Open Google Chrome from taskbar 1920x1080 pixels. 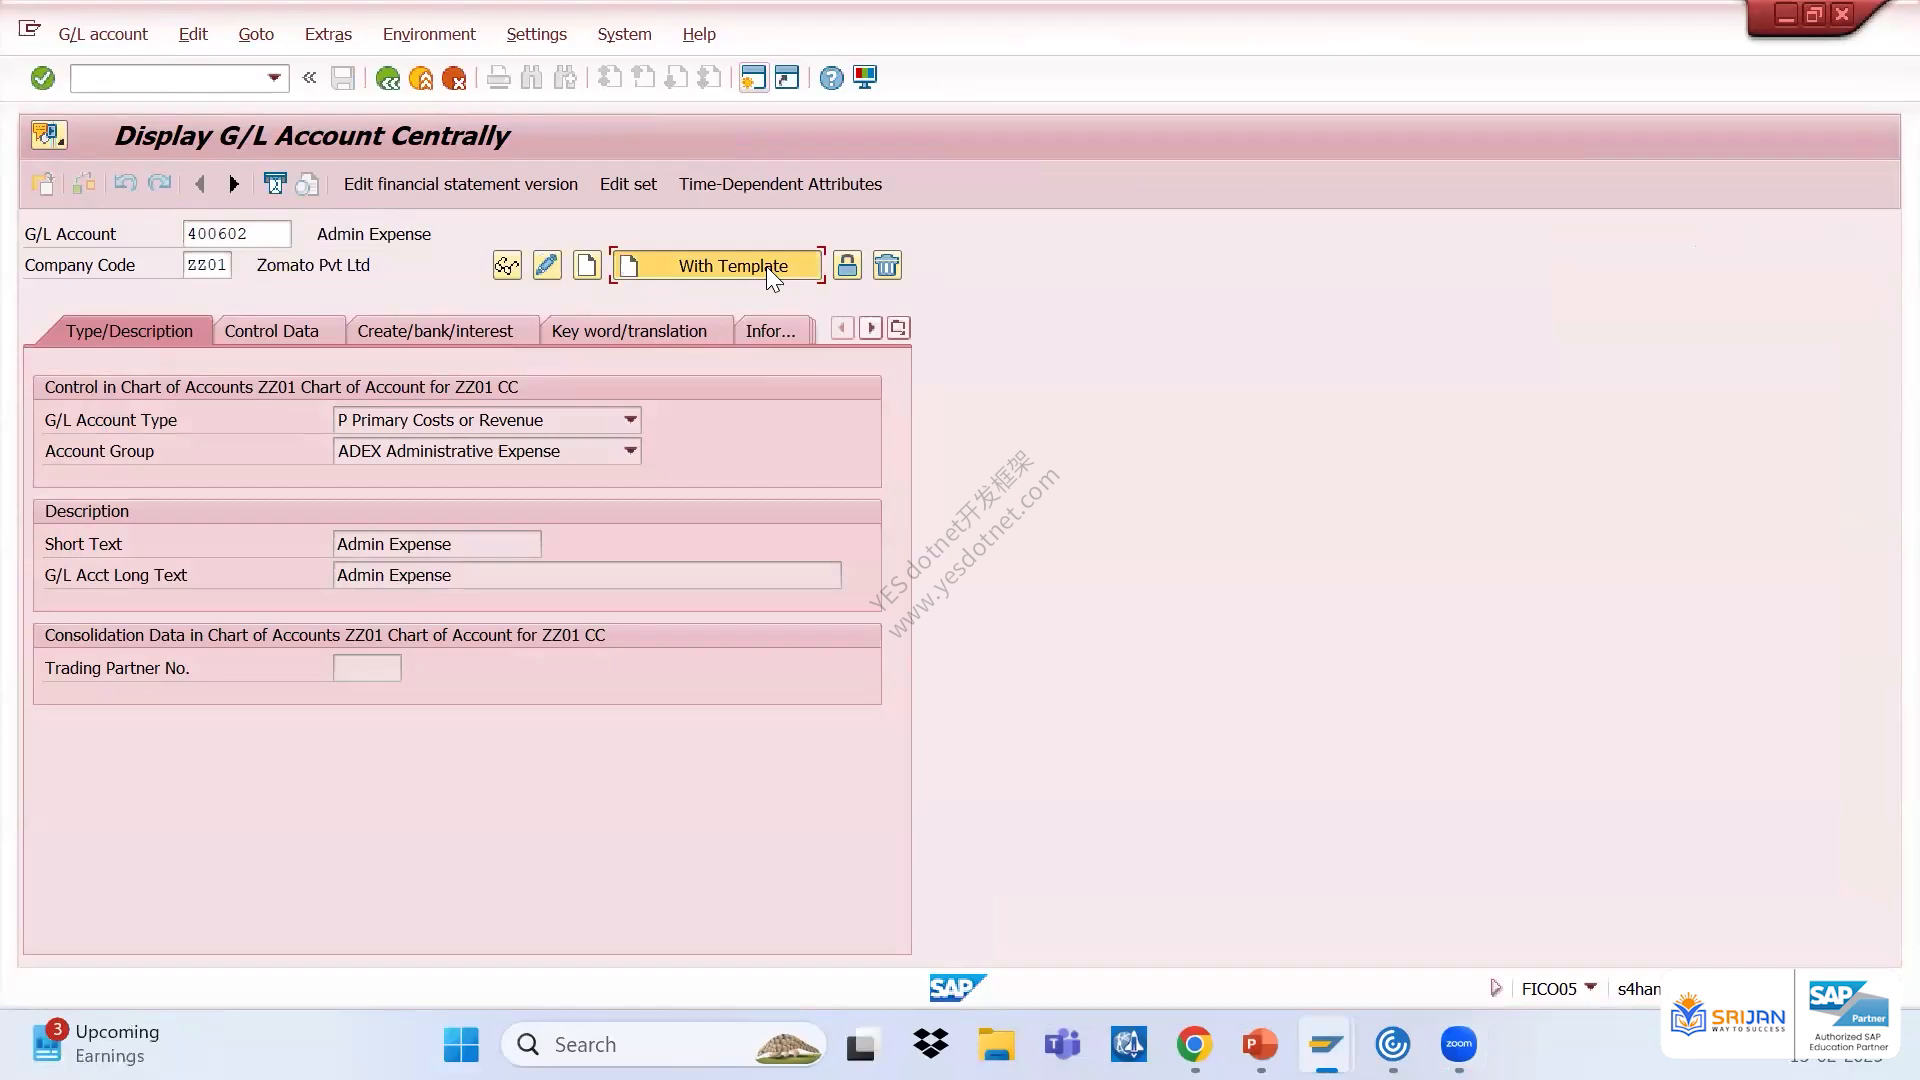[x=1194, y=1045]
